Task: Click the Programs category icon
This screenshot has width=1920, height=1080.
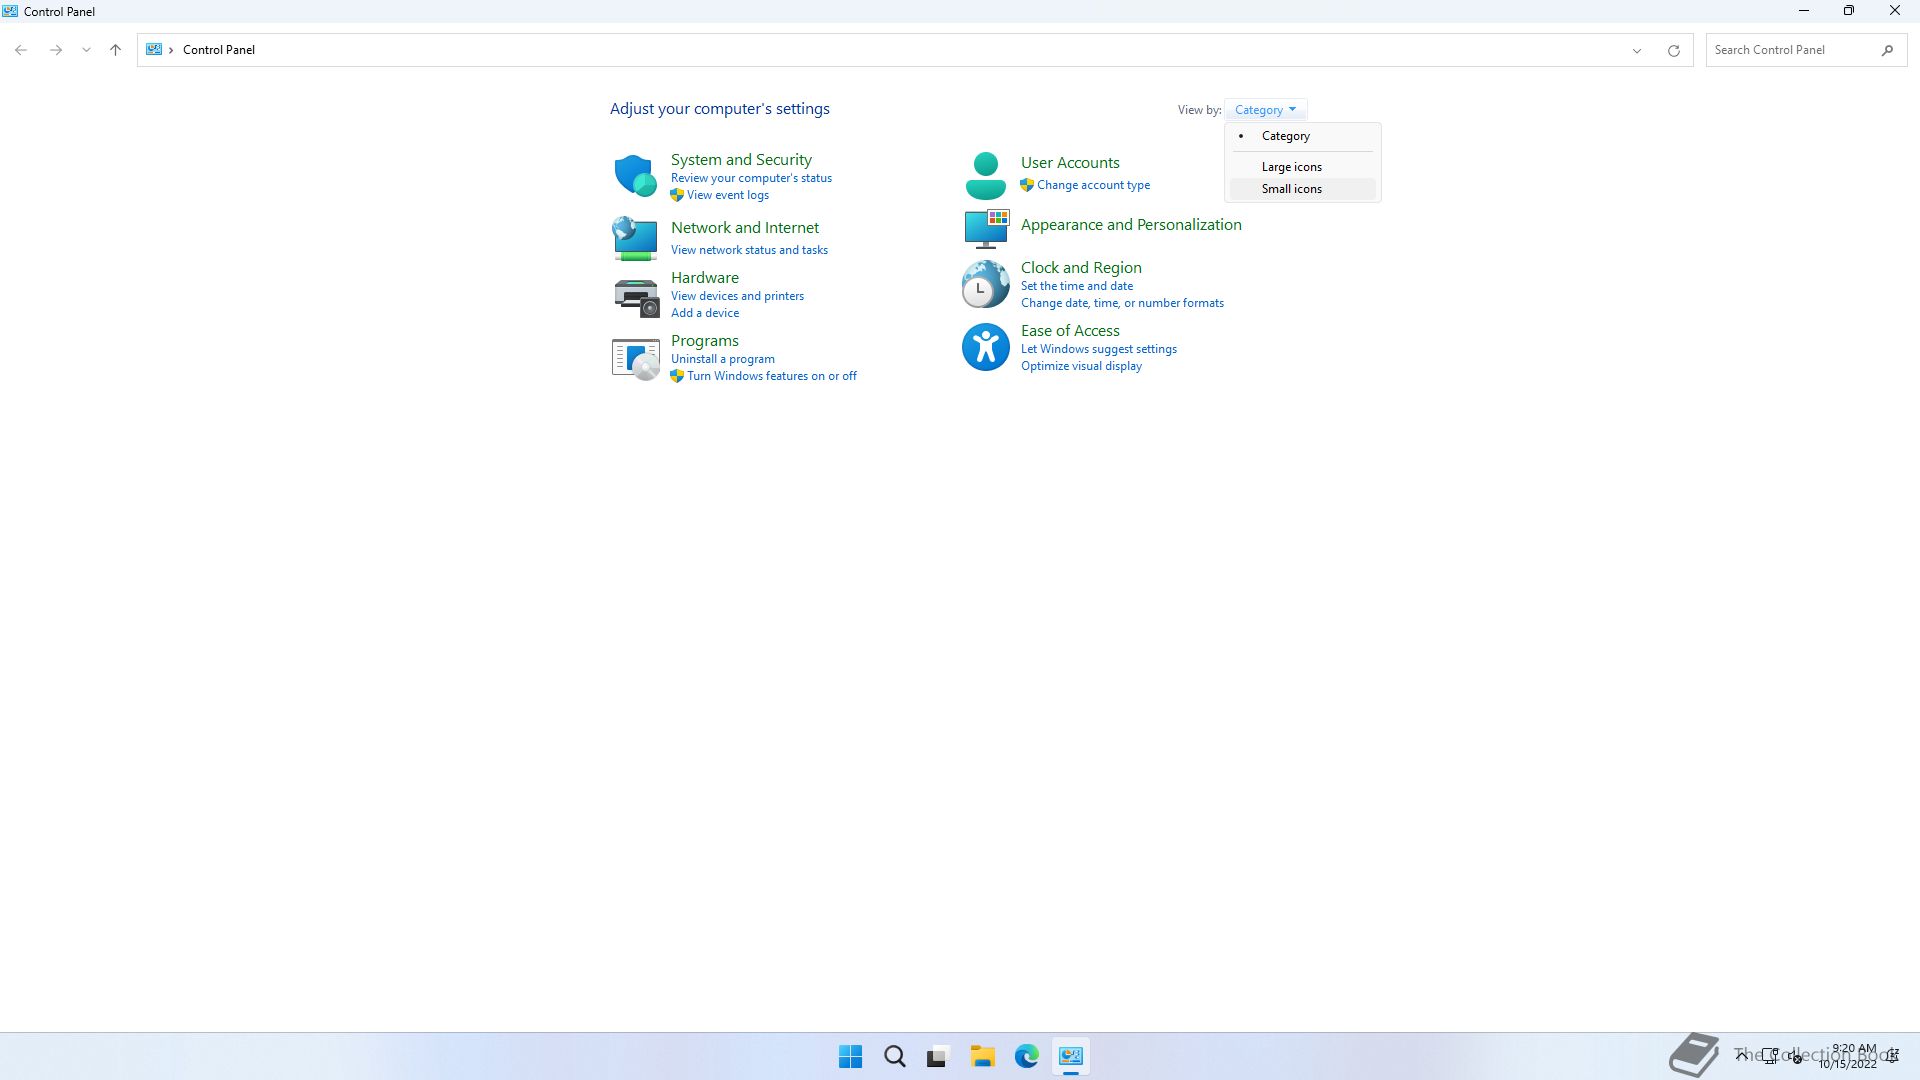Action: tap(636, 359)
